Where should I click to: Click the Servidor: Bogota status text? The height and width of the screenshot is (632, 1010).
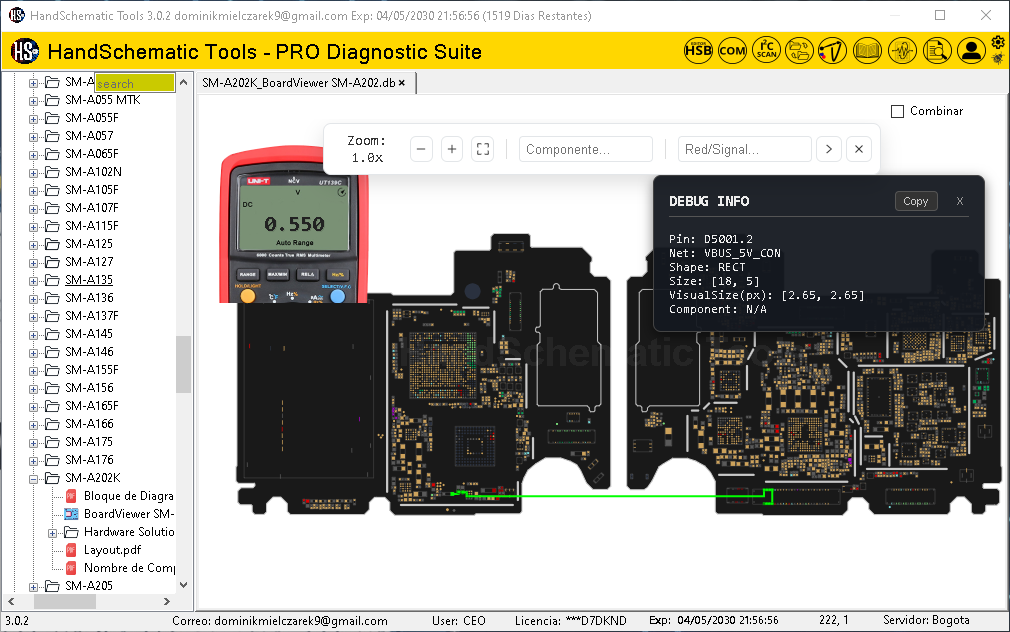pos(926,620)
